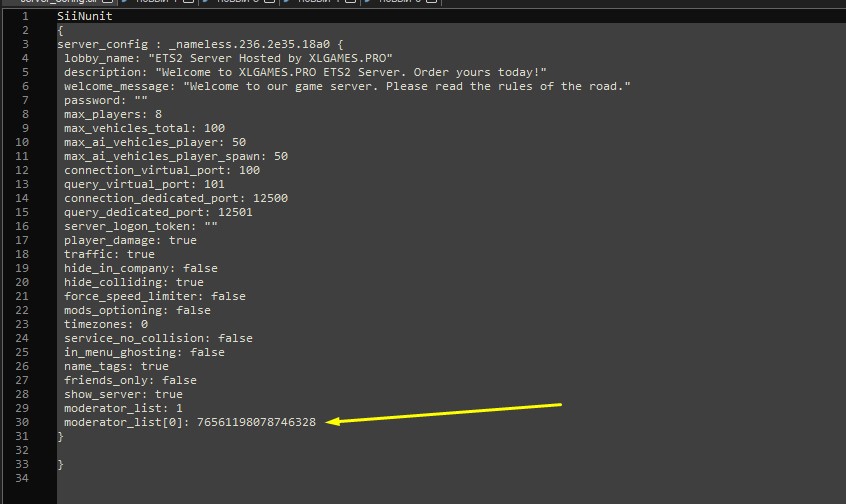The height and width of the screenshot is (504, 846).
Task: Click the name_tags line
Action: tap(116, 366)
